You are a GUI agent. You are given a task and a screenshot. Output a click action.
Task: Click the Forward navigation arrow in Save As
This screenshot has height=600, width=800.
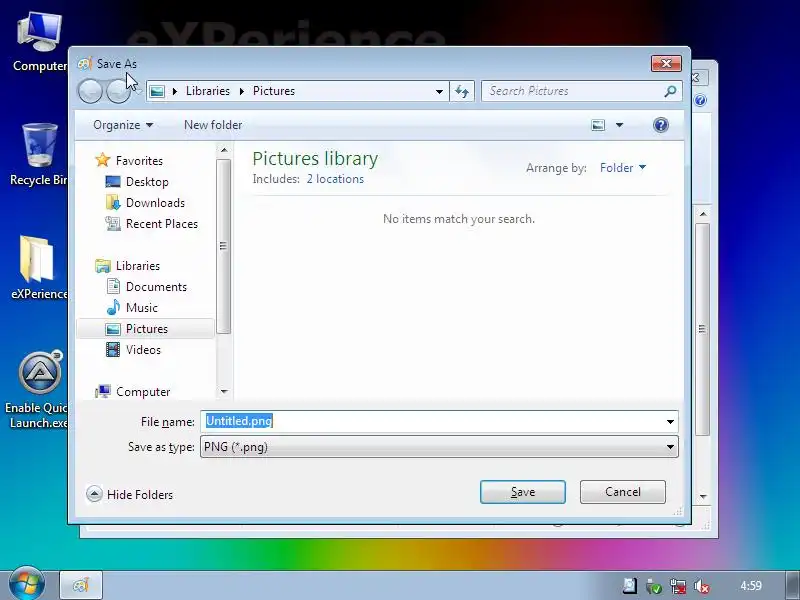pyautogui.click(x=118, y=91)
